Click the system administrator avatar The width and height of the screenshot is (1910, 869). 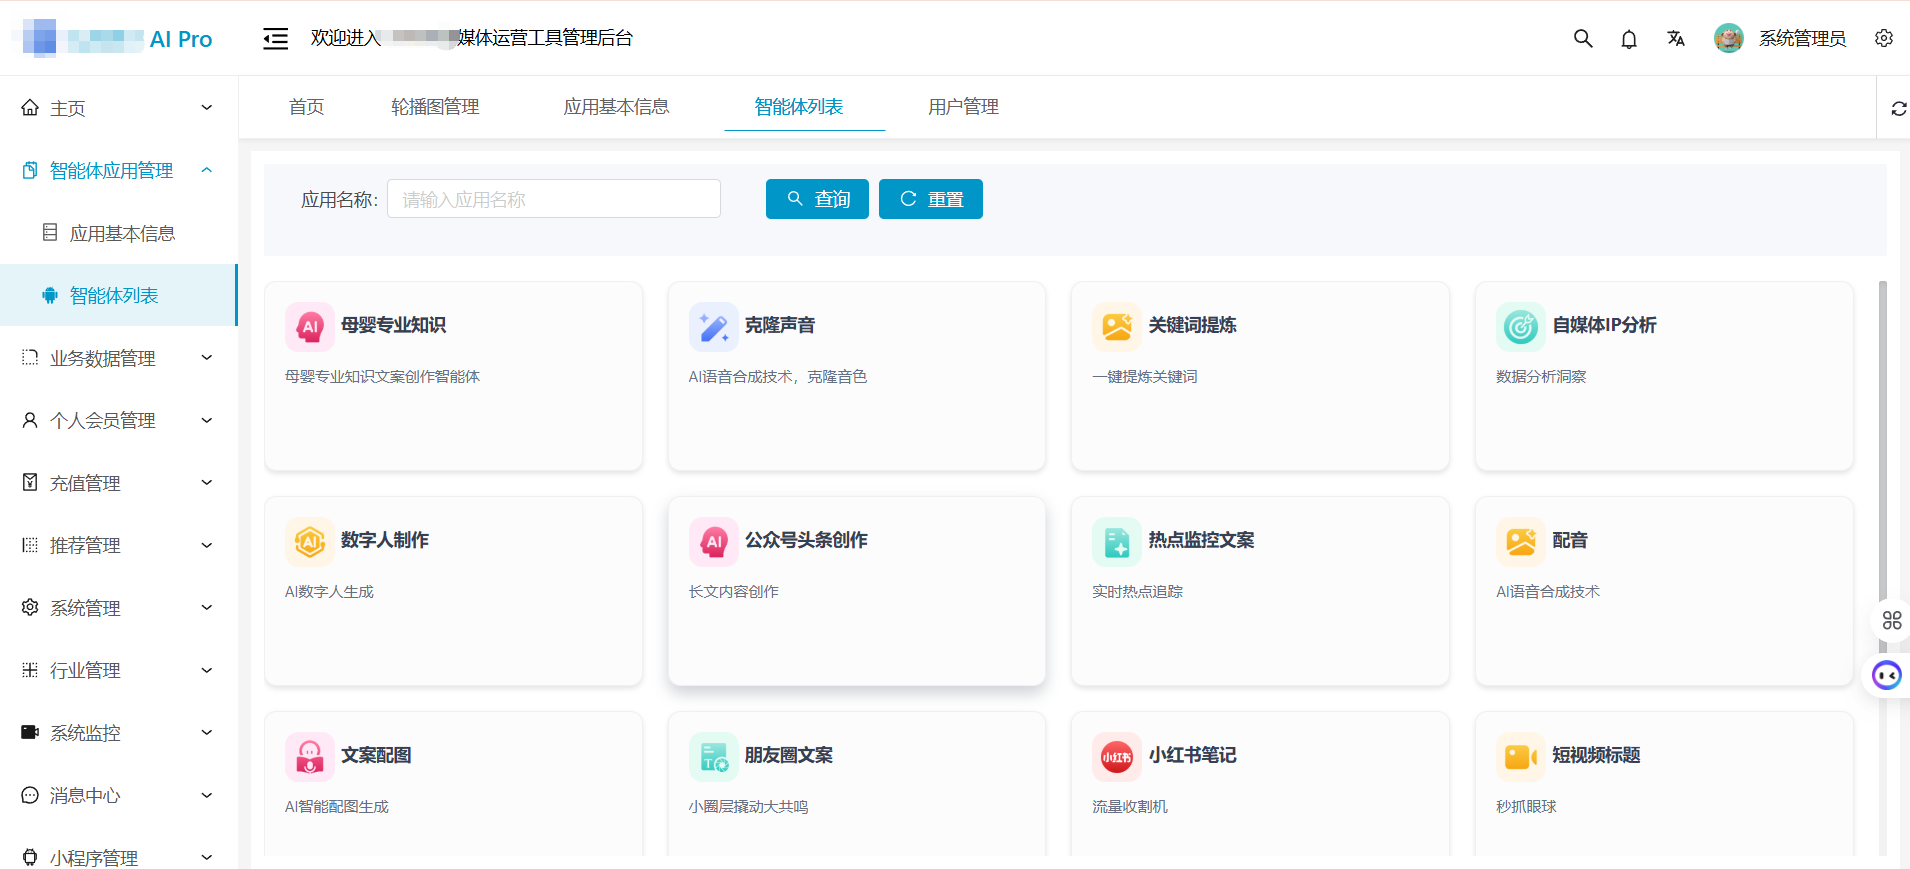point(1729,38)
